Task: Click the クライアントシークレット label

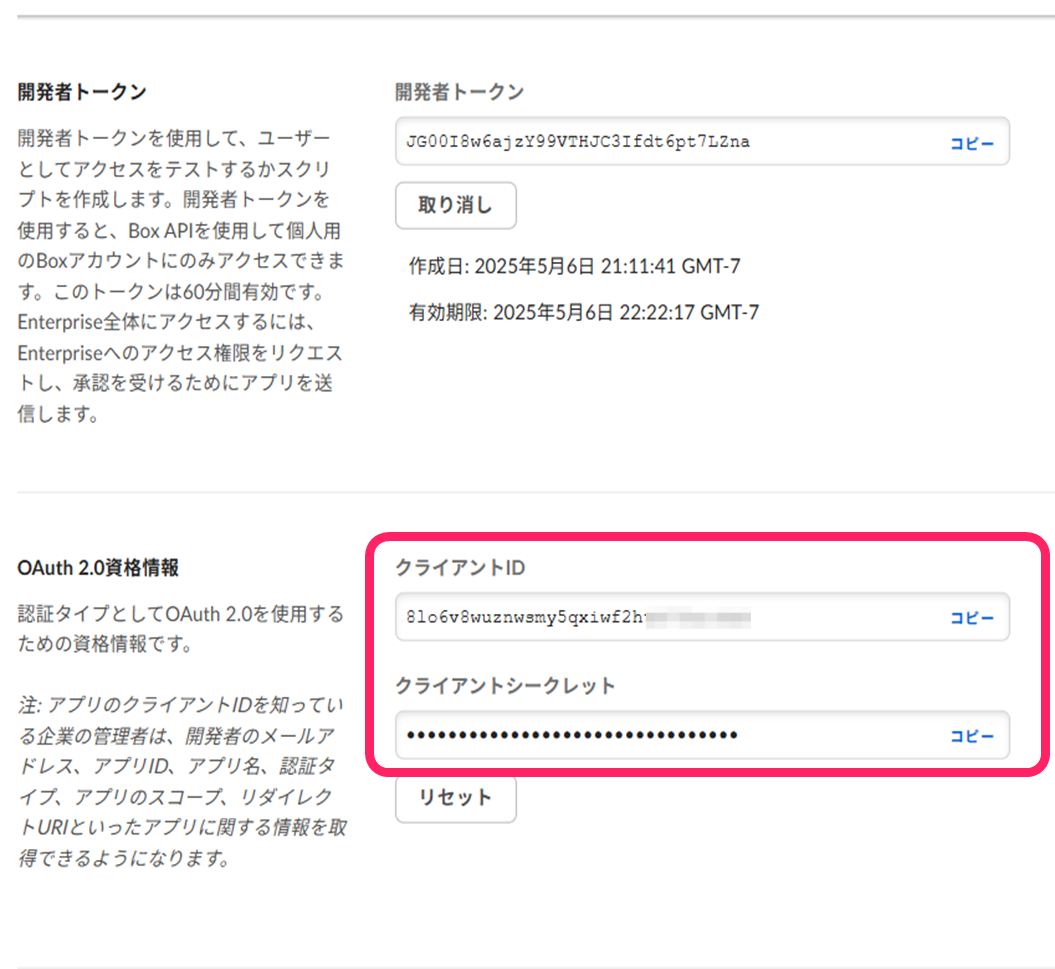Action: [505, 686]
